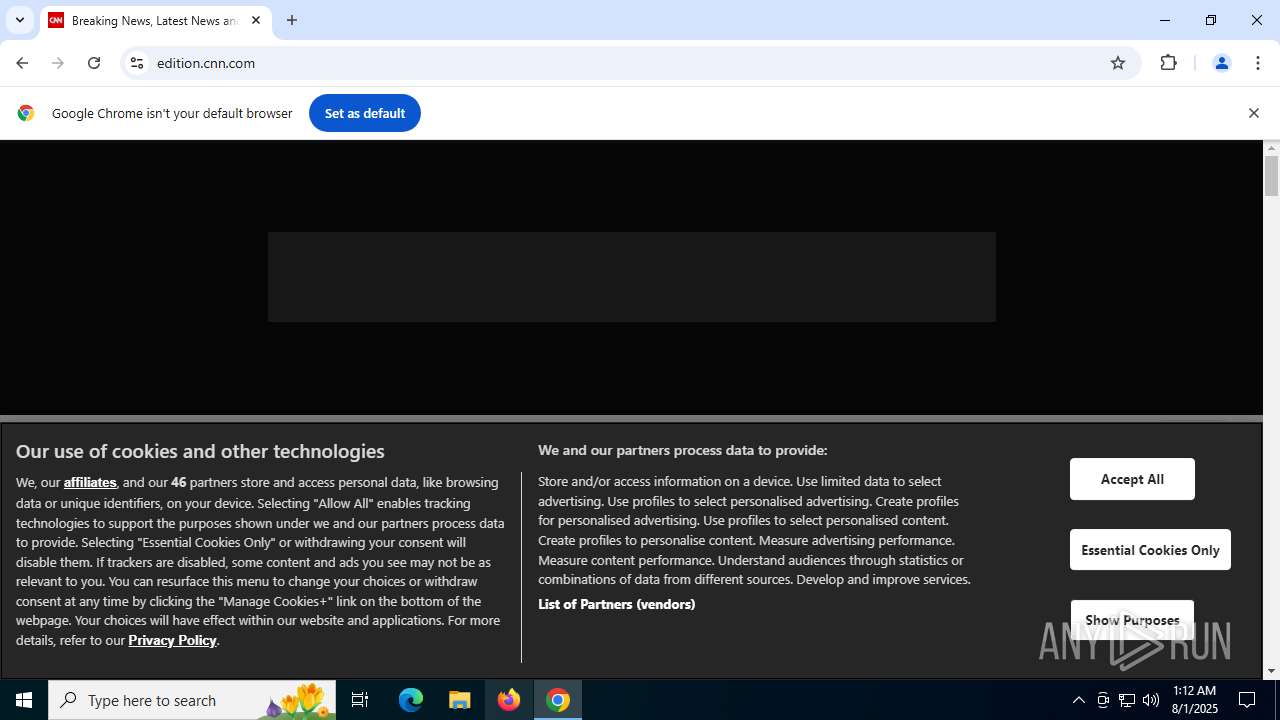Viewport: 1280px width, 720px height.
Task: Open the notification center icon
Action: pyautogui.click(x=1247, y=700)
